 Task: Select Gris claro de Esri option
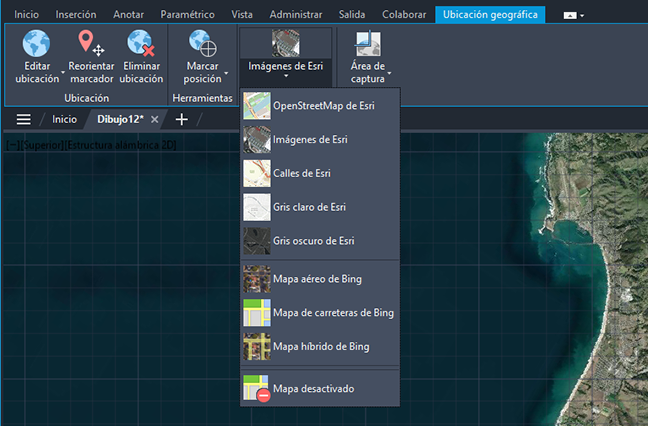[x=320, y=207]
